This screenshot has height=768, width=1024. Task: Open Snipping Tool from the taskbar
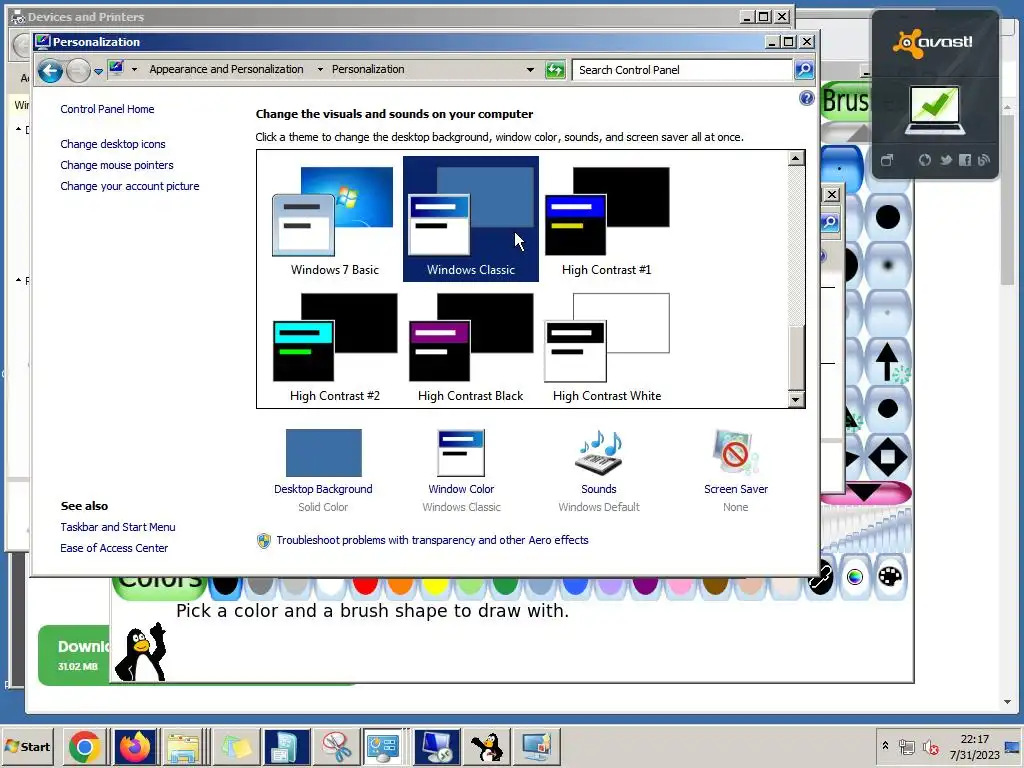pos(337,747)
